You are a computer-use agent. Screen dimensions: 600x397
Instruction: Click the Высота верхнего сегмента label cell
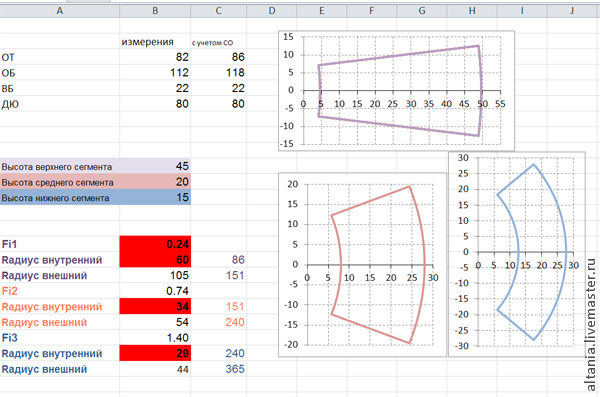pyautogui.click(x=60, y=166)
